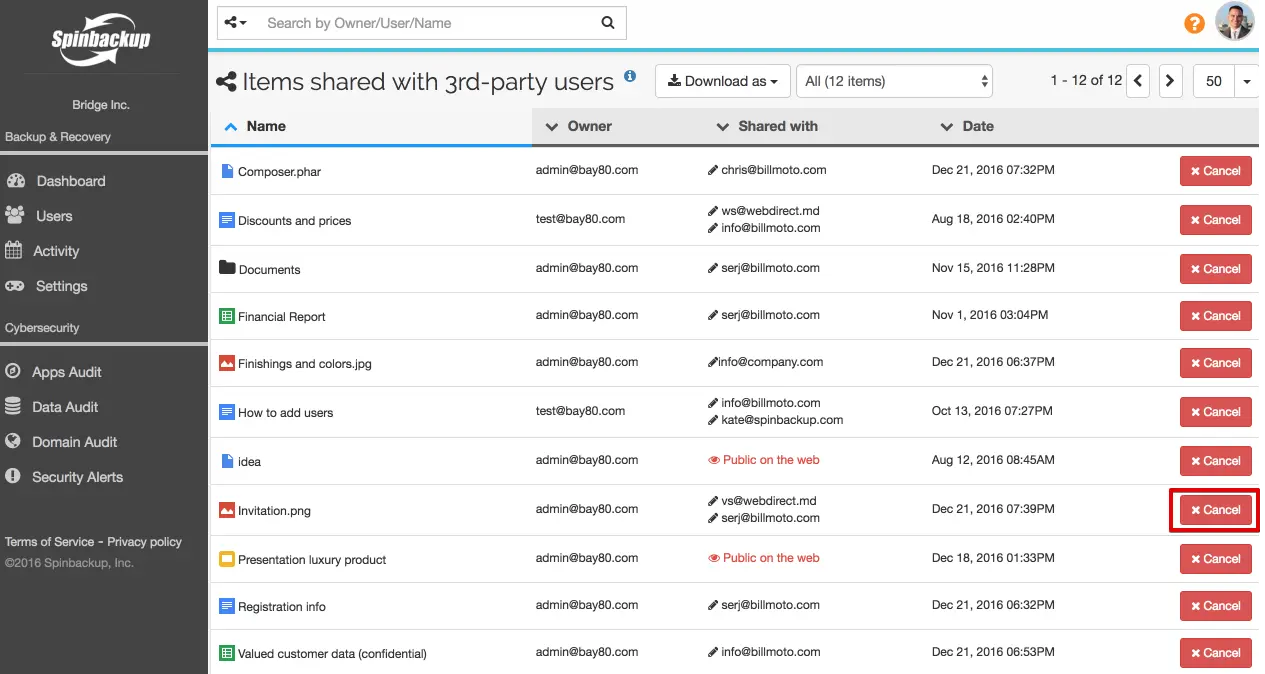The width and height of the screenshot is (1265, 674).
Task: Open the All (12 items) filter select
Action: (x=896, y=81)
